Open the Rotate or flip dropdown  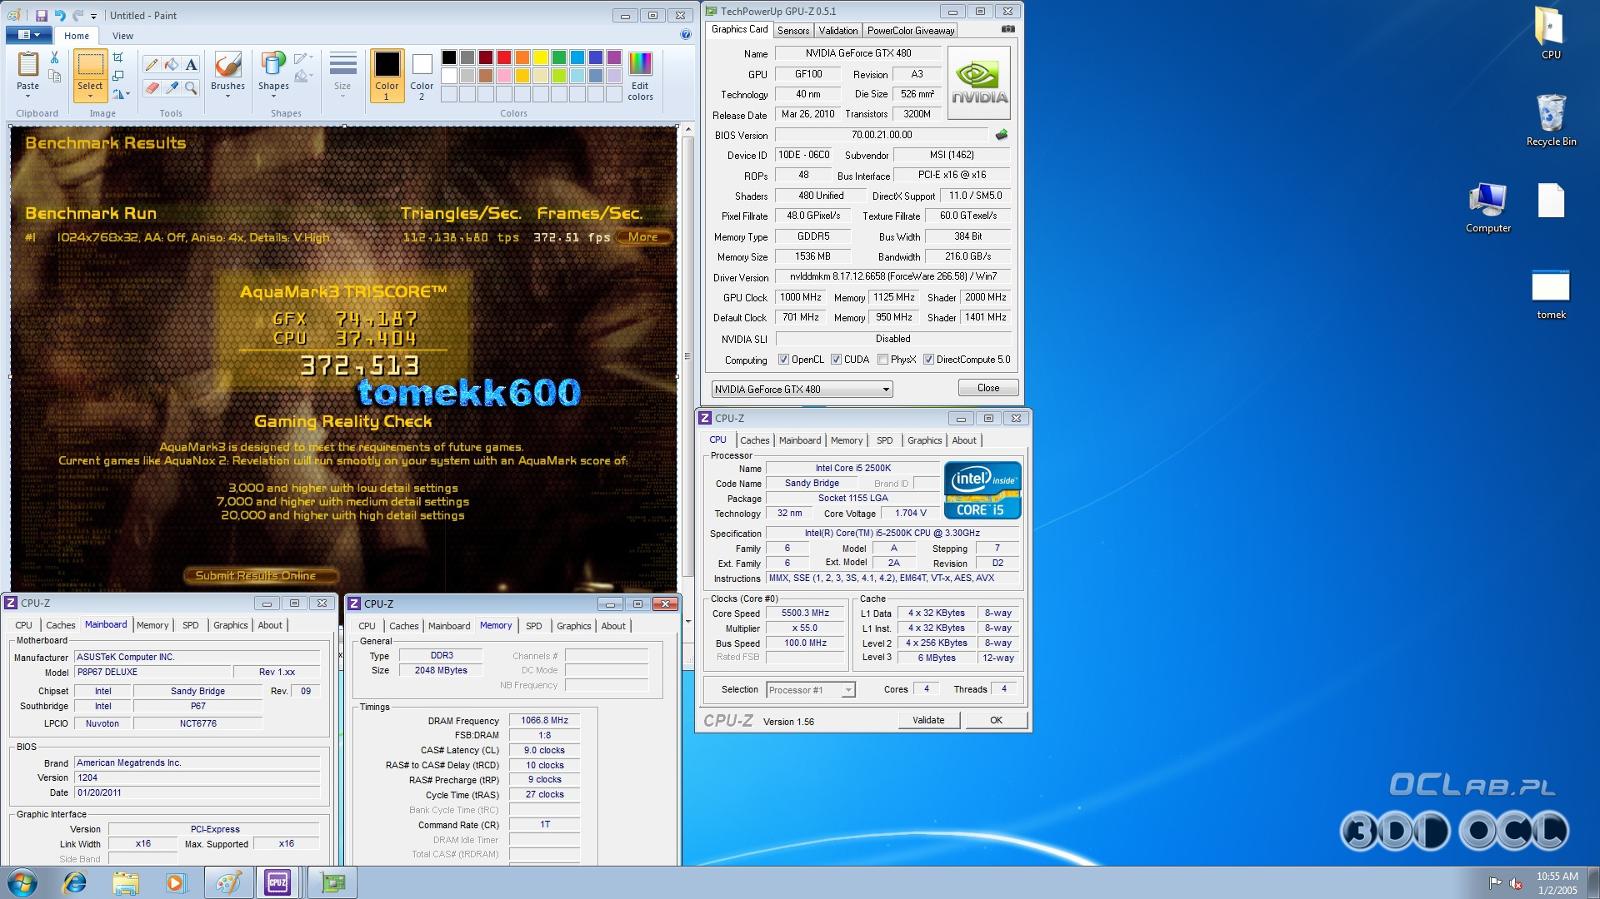pos(121,94)
